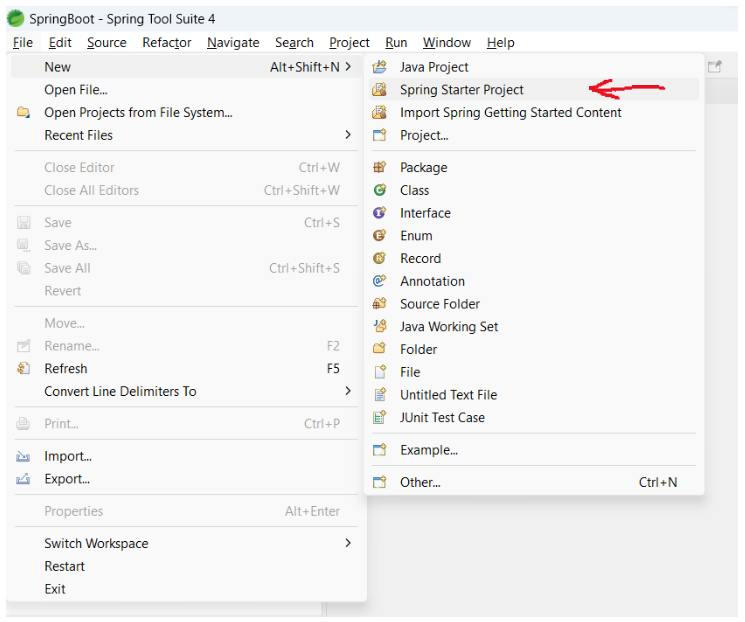Click the Source Folder icon
Screen dimensions: 745x622
pos(379,304)
